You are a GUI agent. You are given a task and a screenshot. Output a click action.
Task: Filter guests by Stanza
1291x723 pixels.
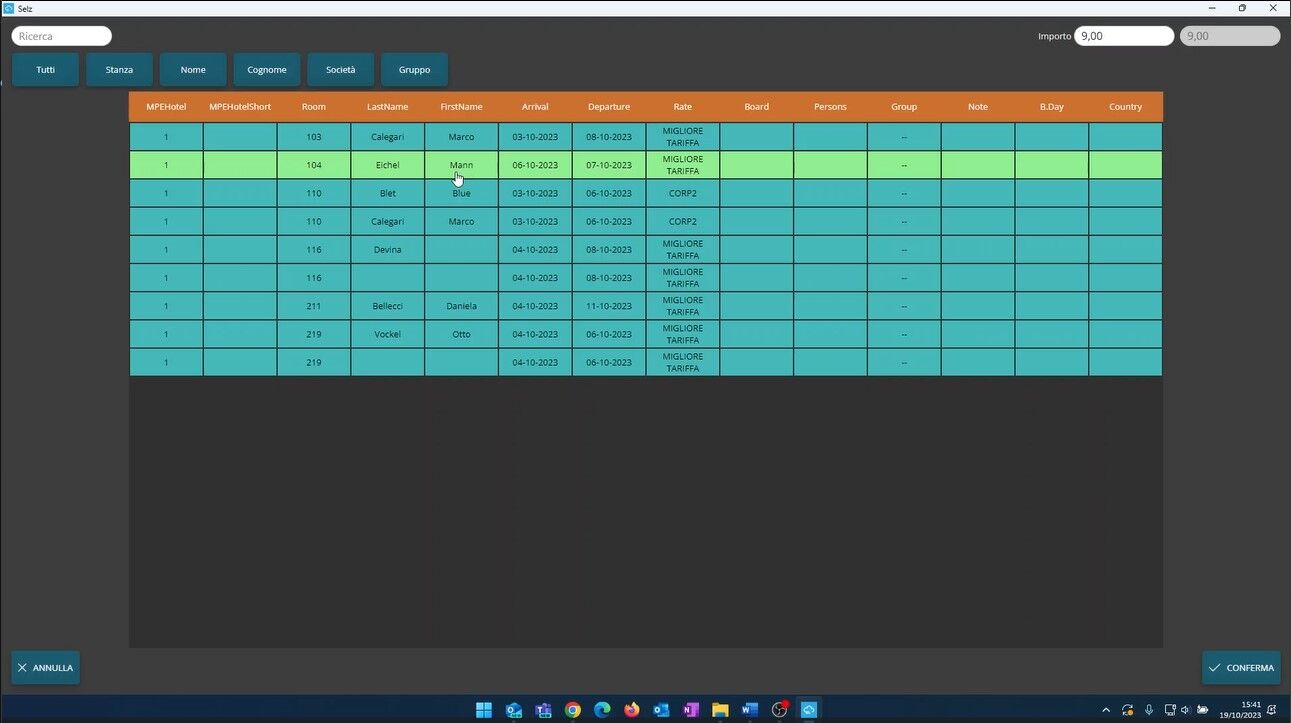[x=119, y=70]
